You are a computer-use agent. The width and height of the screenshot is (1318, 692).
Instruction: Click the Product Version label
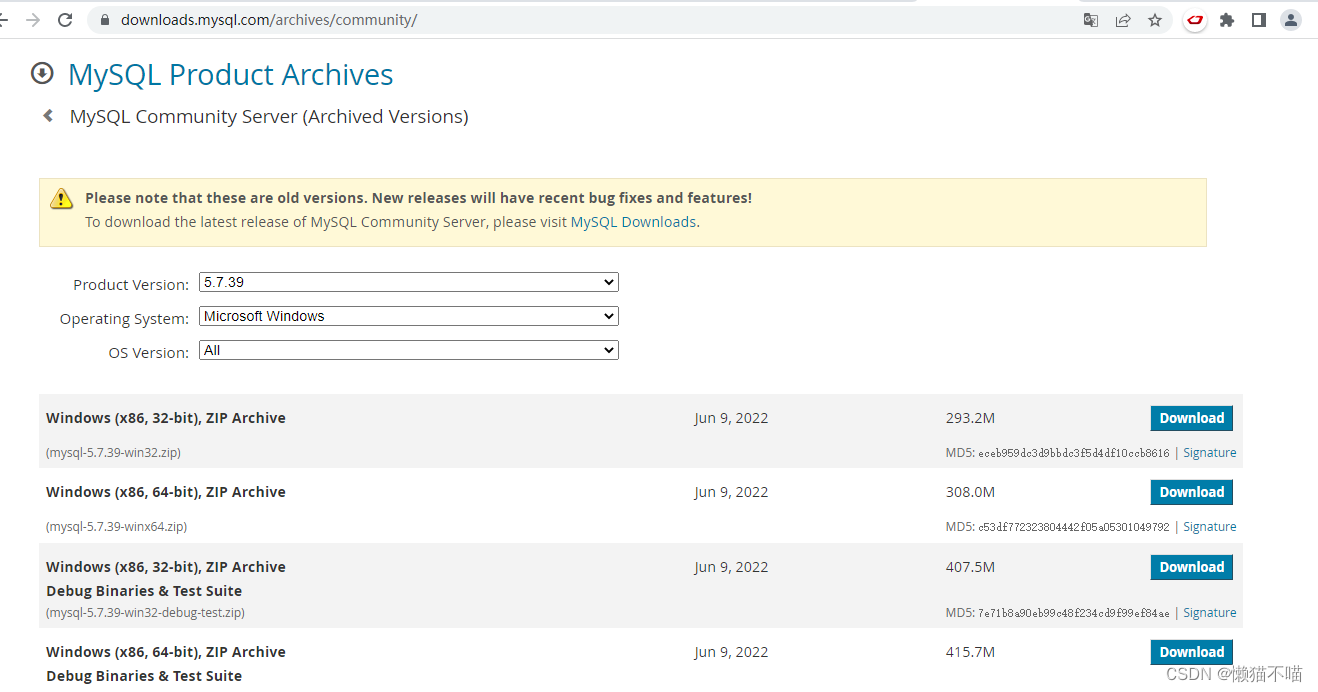131,285
